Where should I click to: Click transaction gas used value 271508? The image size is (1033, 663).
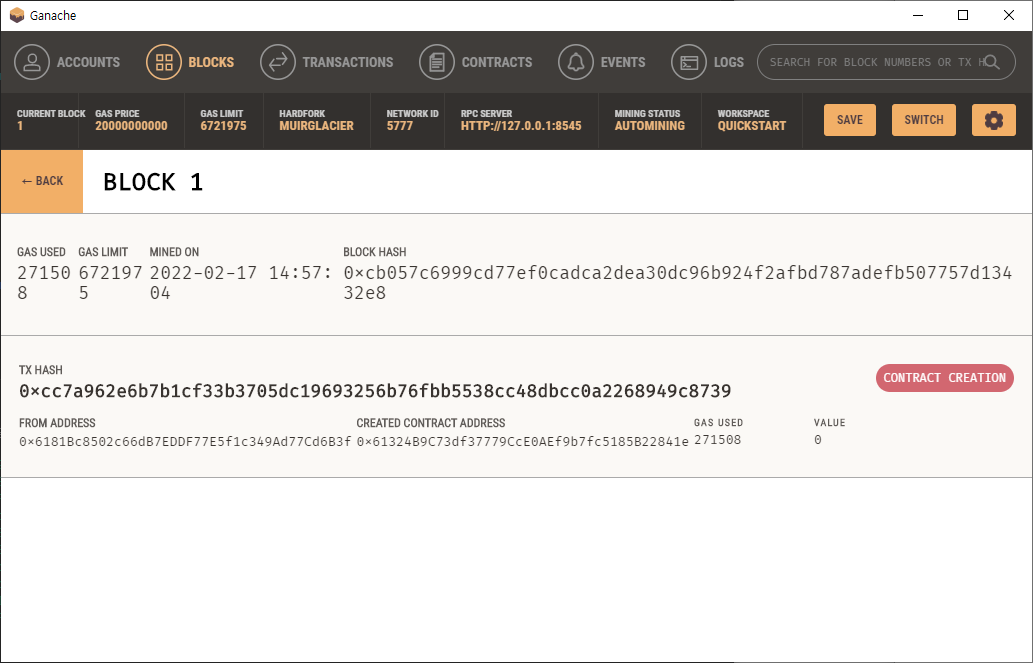(x=717, y=440)
